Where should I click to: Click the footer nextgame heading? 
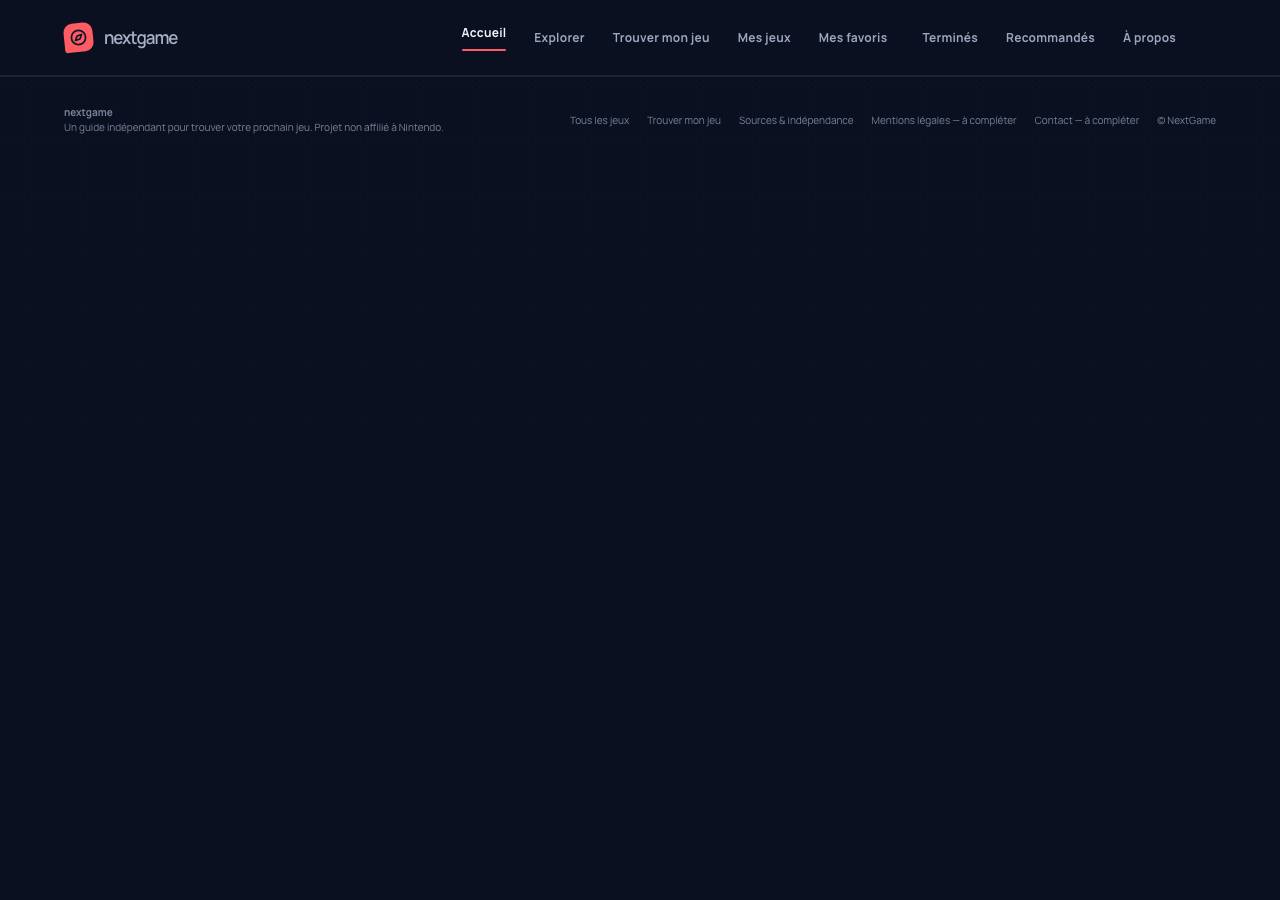(88, 112)
